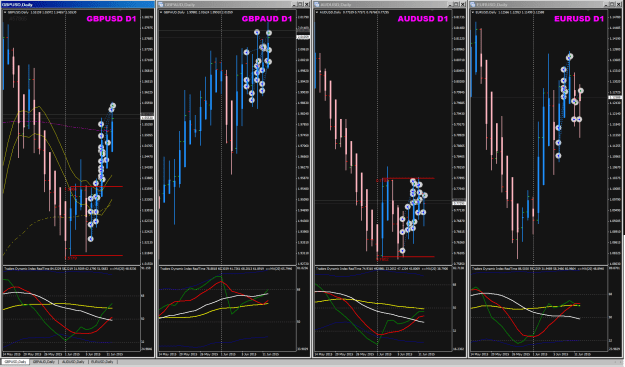Minimize the AUDUSD chart window
Image resolution: width=625 pixels, height=367 pixels.
(x=450, y=4)
